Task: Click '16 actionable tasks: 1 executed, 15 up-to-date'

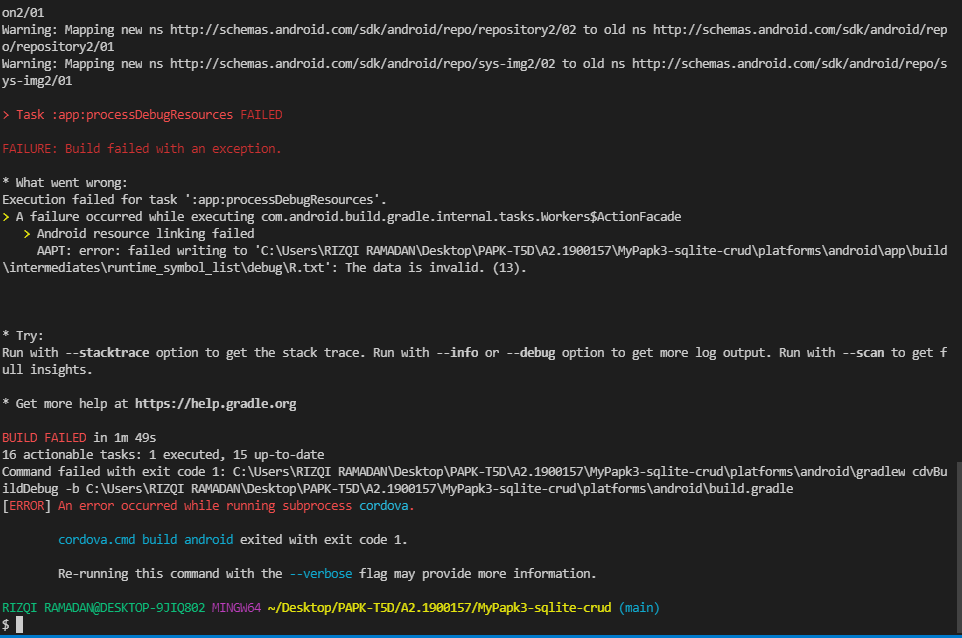Action: [163, 455]
